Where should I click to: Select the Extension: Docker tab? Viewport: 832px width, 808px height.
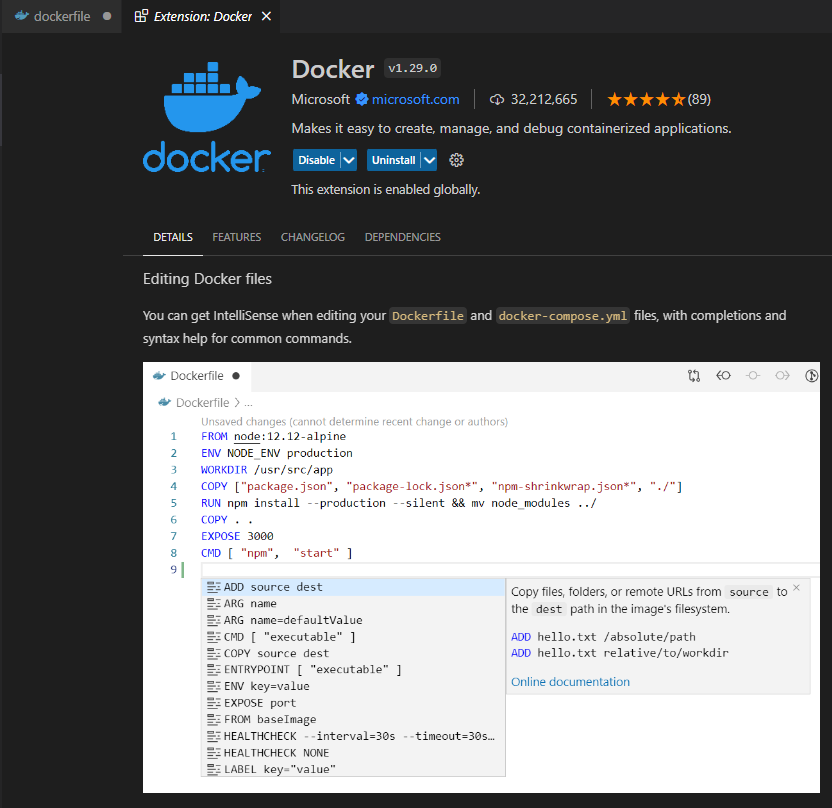pyautogui.click(x=202, y=16)
